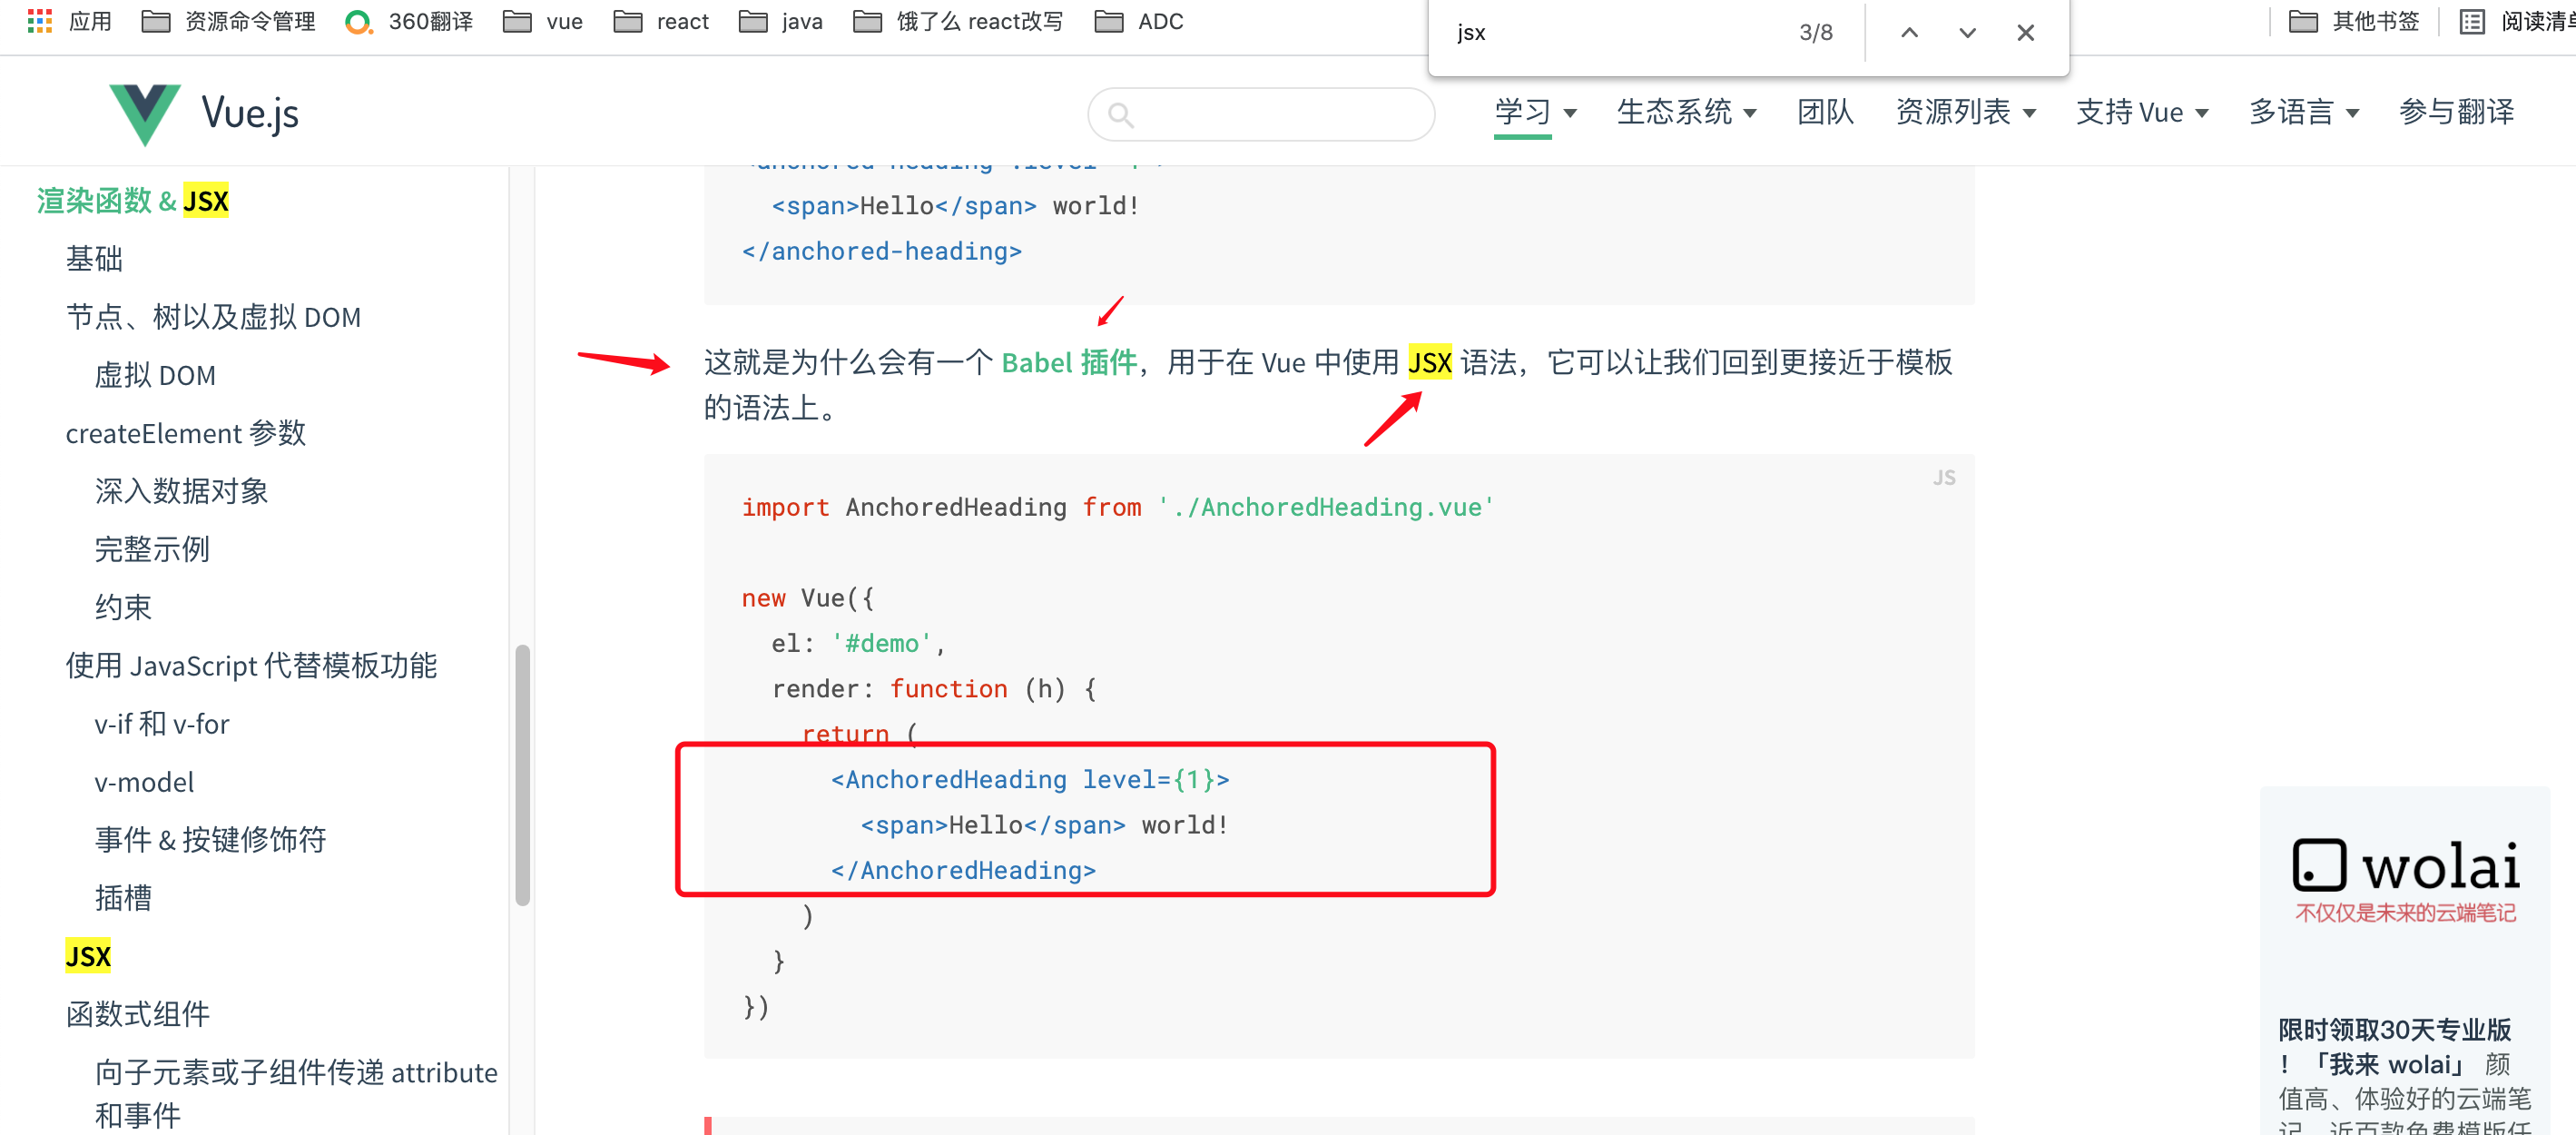Image resolution: width=2576 pixels, height=1135 pixels.
Task: Click the search magnifier icon
Action: click(1121, 115)
